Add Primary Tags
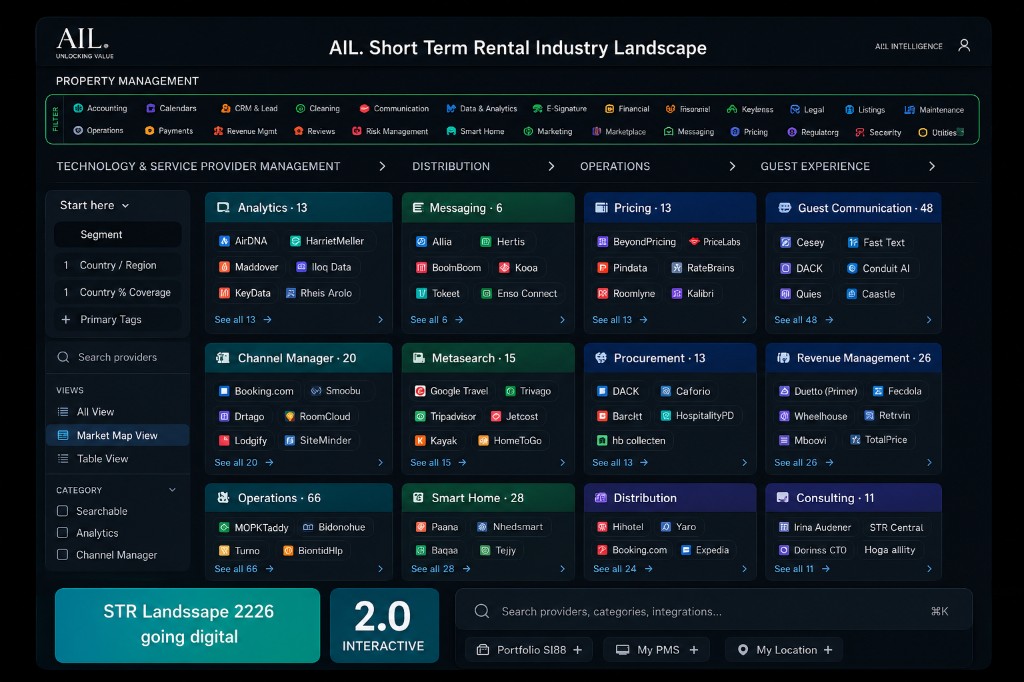 coord(118,319)
